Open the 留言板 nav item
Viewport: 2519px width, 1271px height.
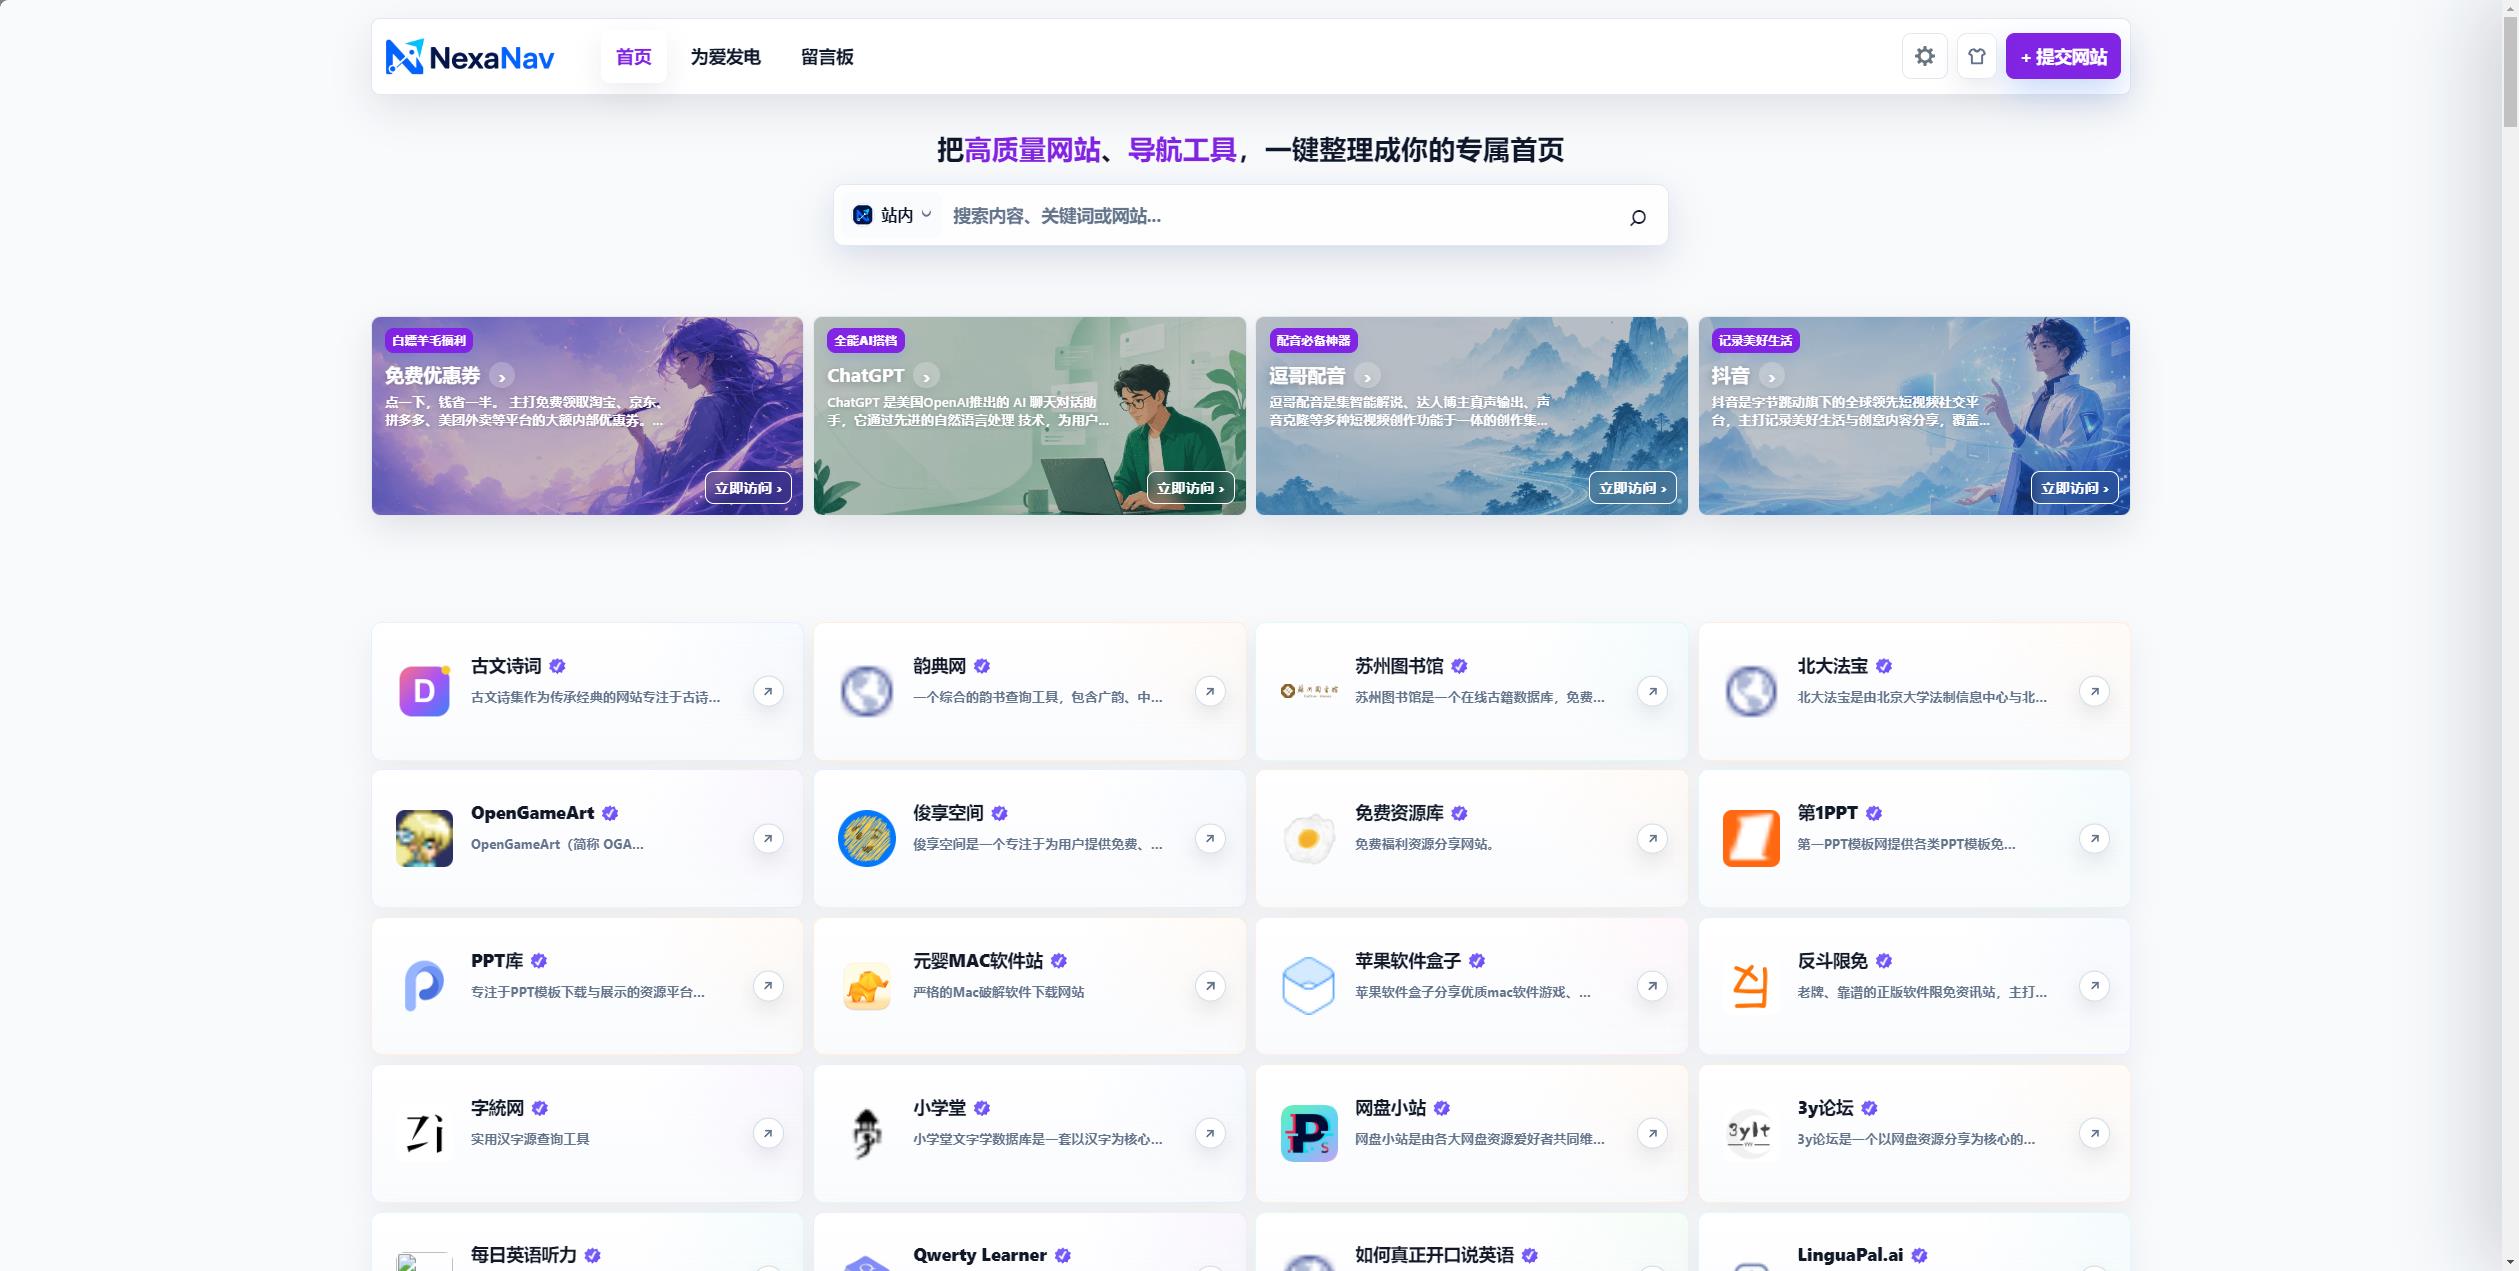827,57
